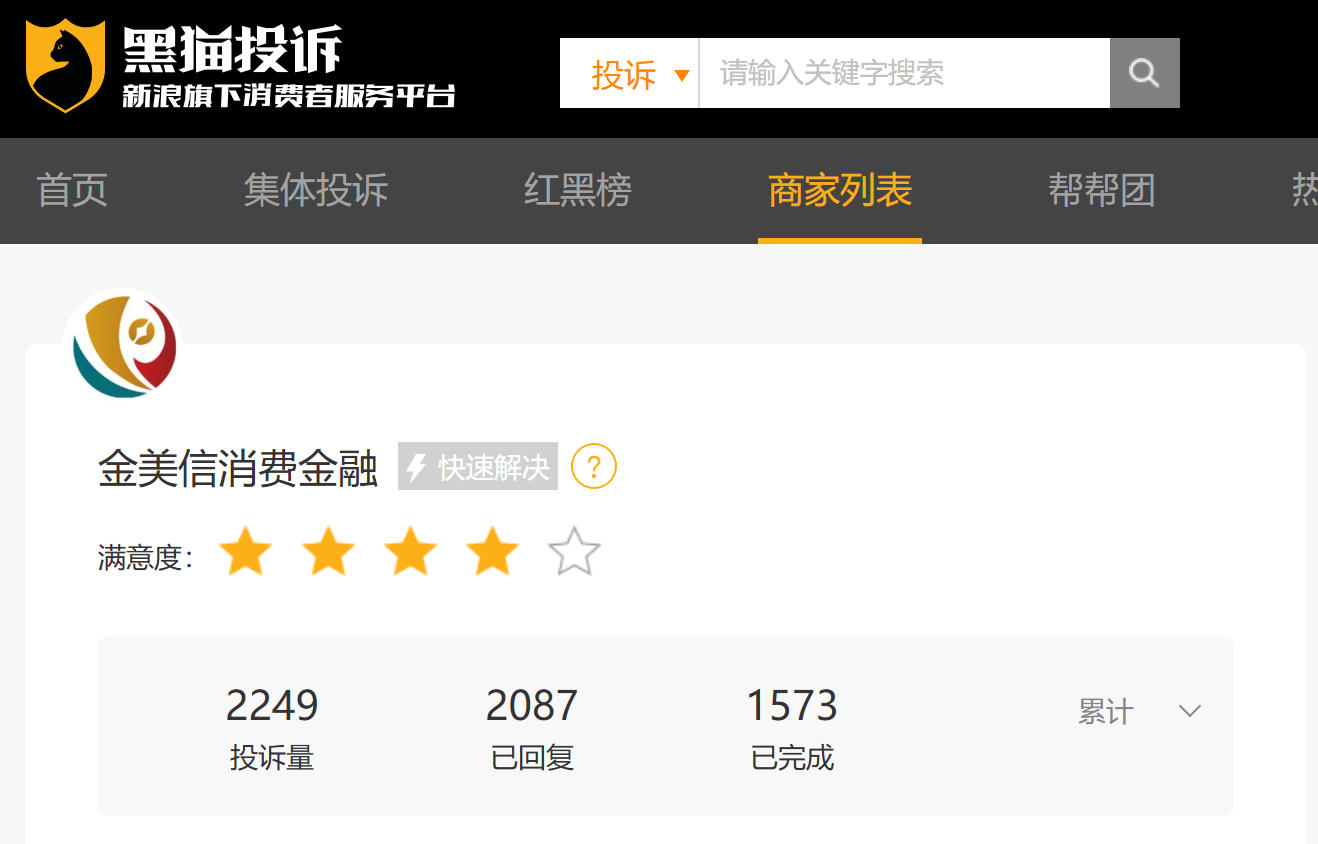Viewport: 1318px width, 844px height.
Task: Click the 金美信消费金融 merchant logo
Action: 124,348
